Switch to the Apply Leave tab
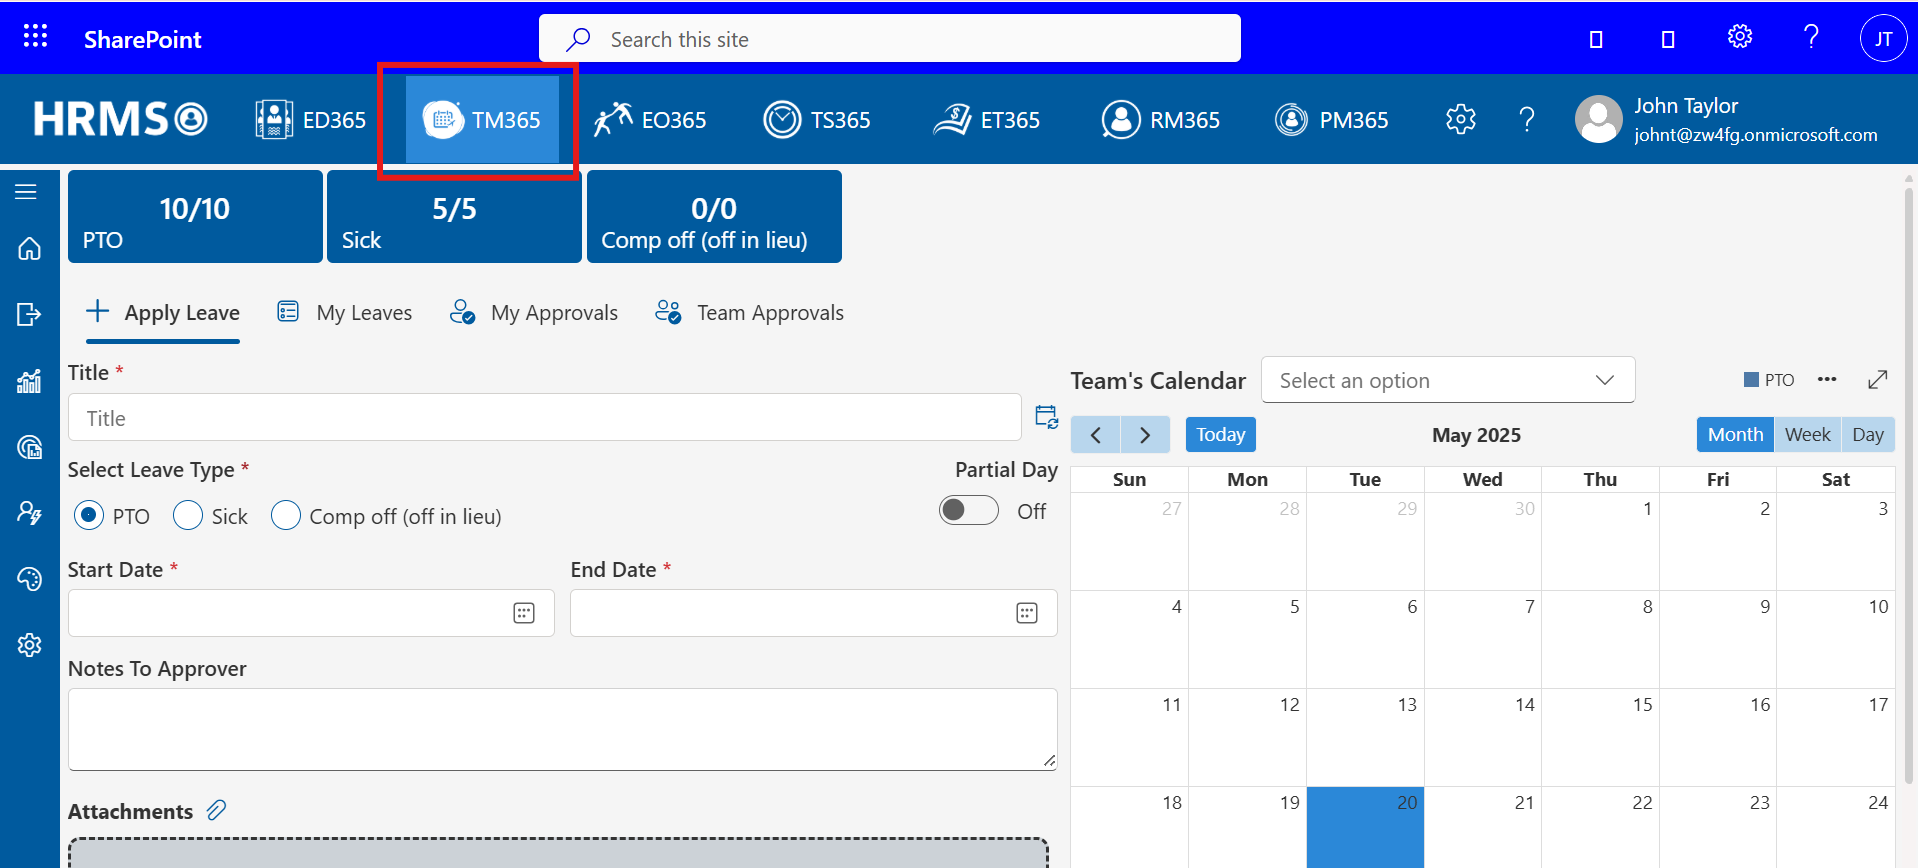This screenshot has width=1918, height=868. coord(163,313)
